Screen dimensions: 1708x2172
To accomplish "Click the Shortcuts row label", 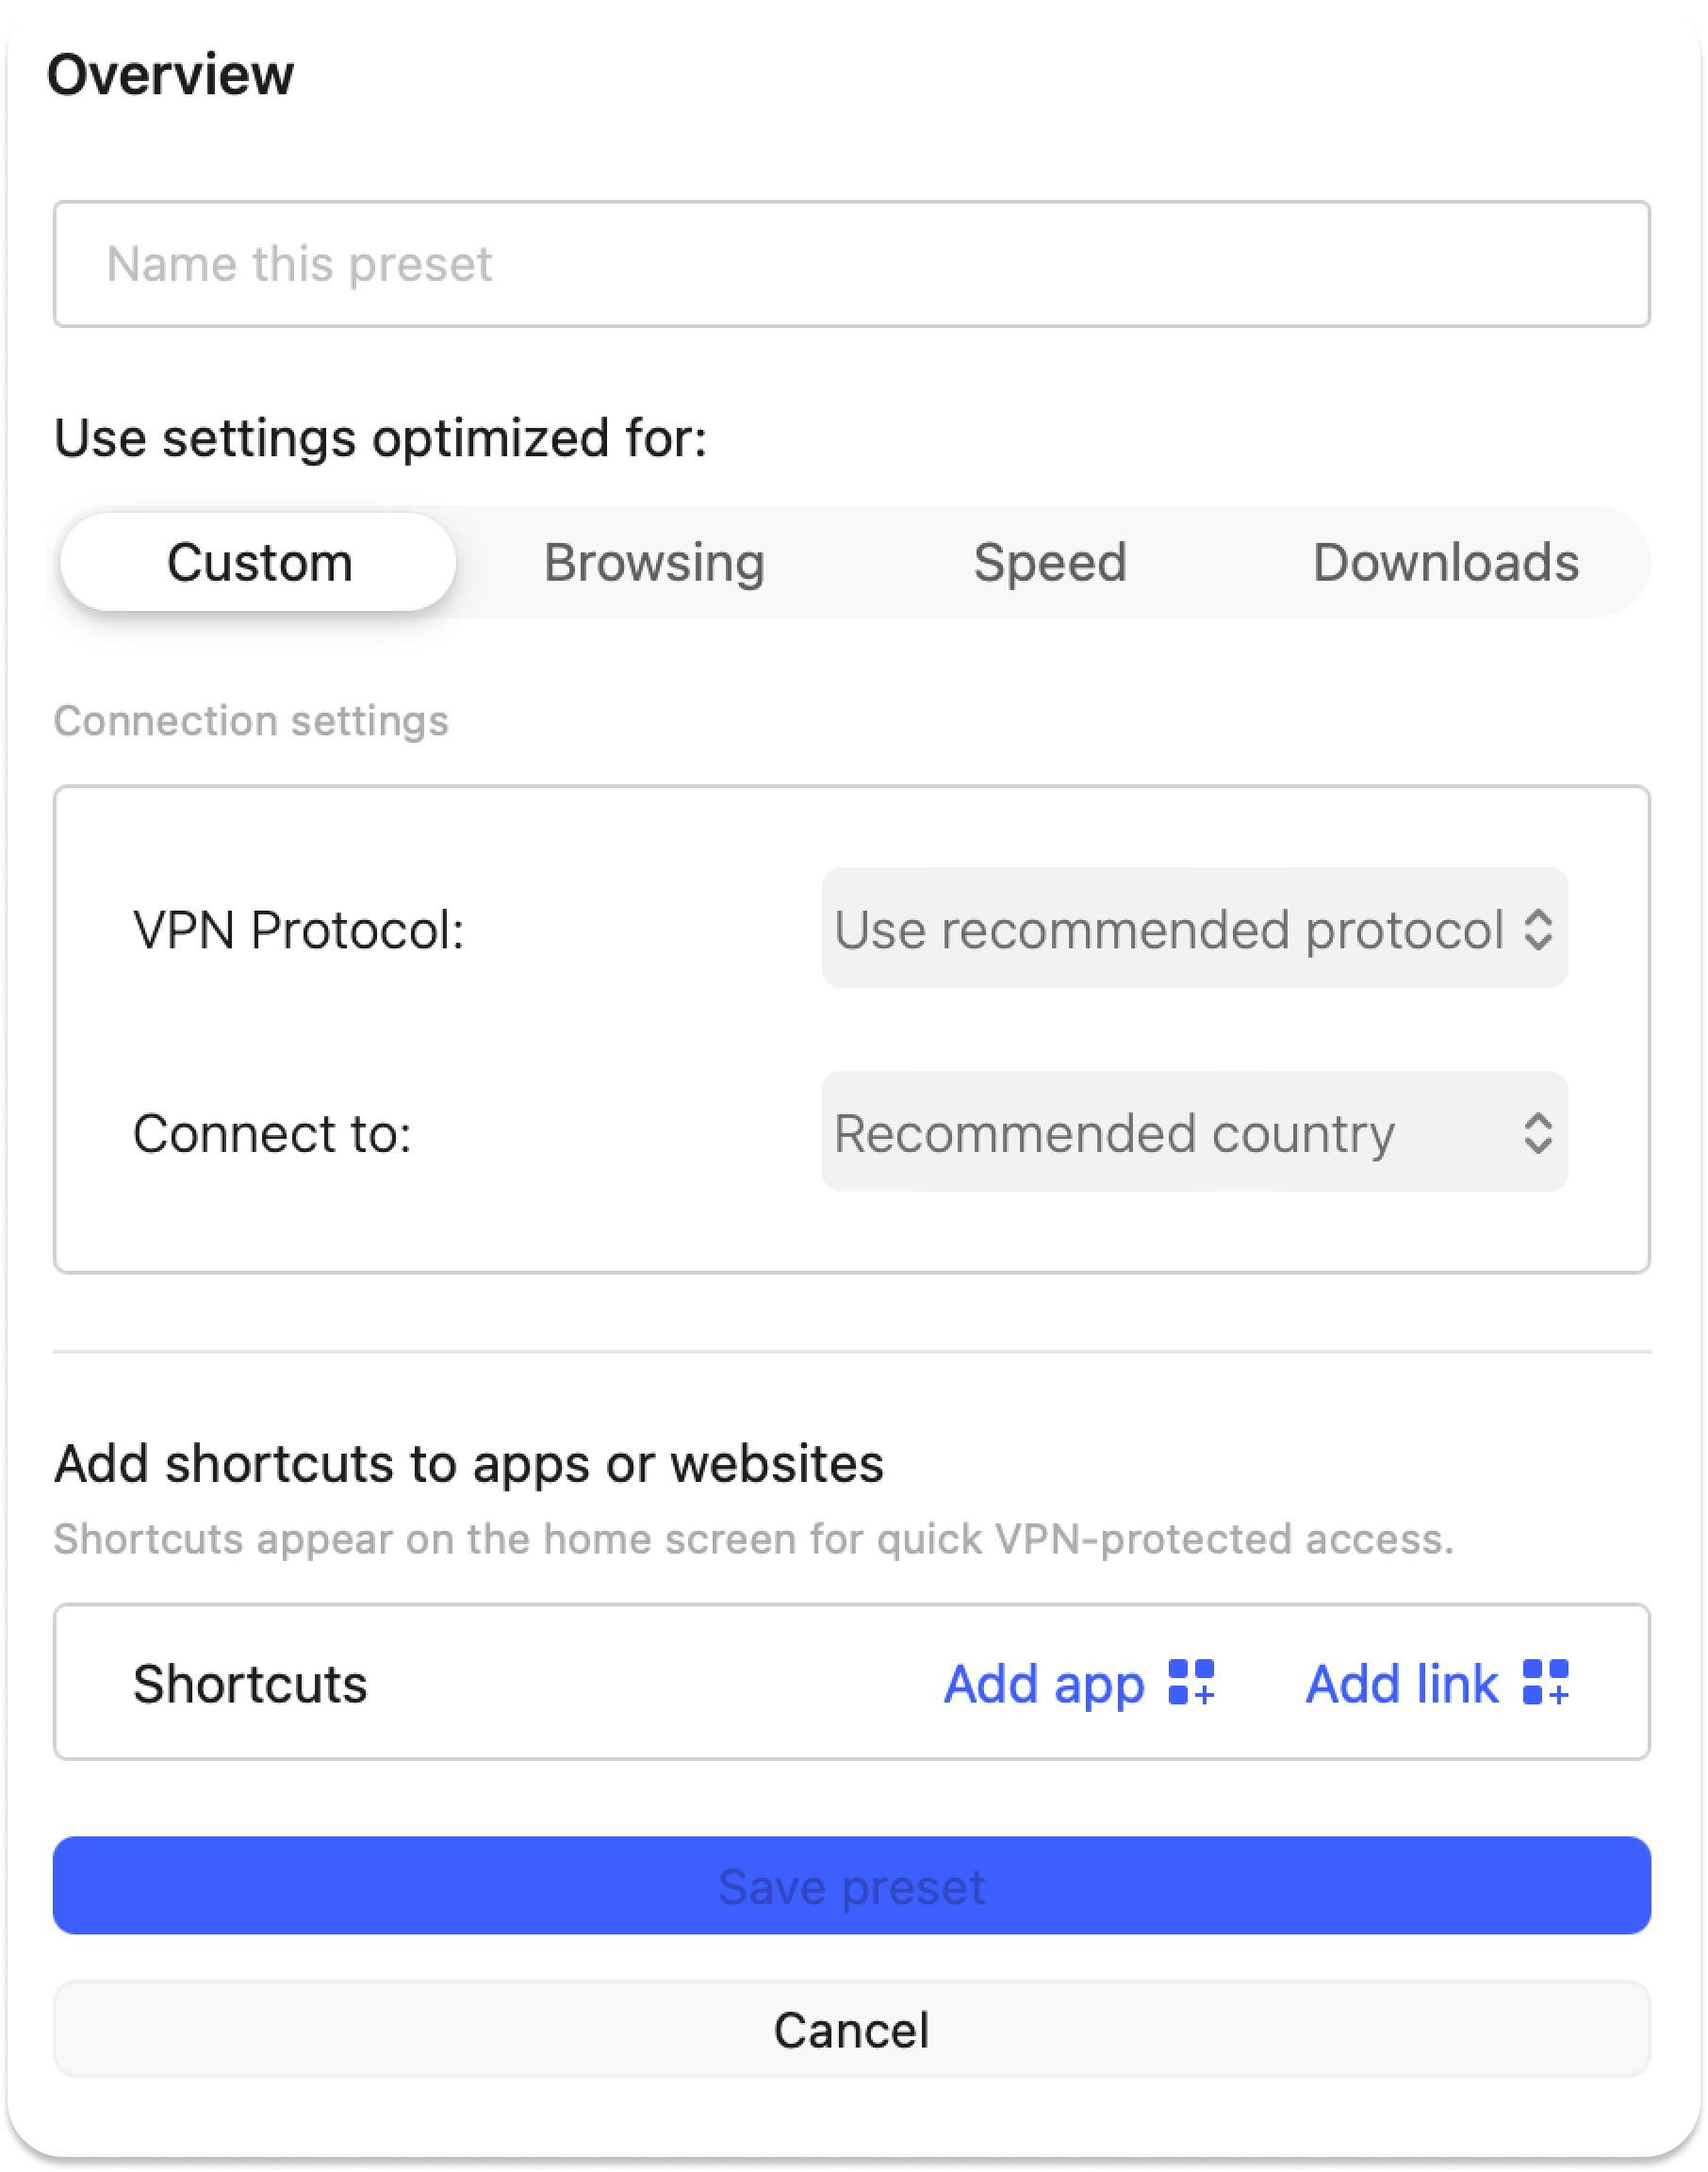I will click(250, 1684).
